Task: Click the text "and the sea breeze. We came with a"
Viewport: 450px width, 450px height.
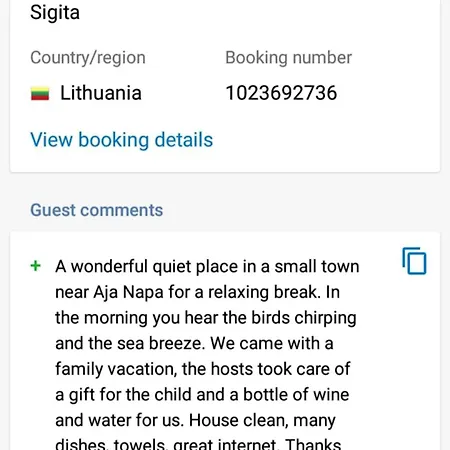Action: [194, 343]
